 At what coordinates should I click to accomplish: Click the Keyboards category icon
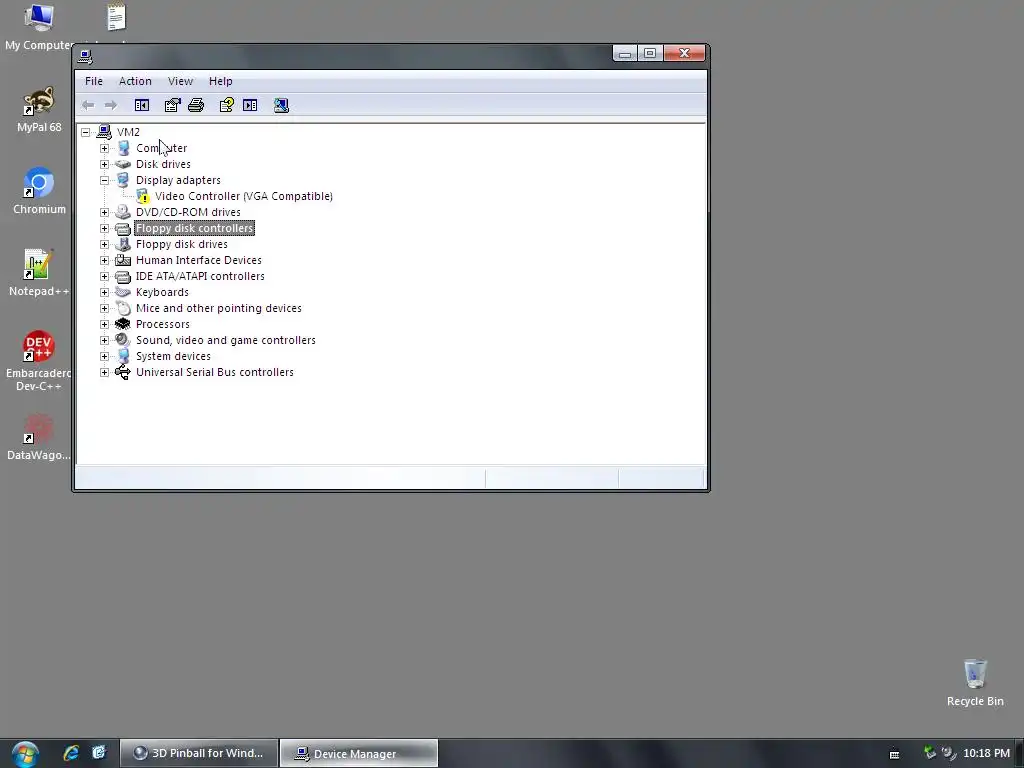point(123,292)
